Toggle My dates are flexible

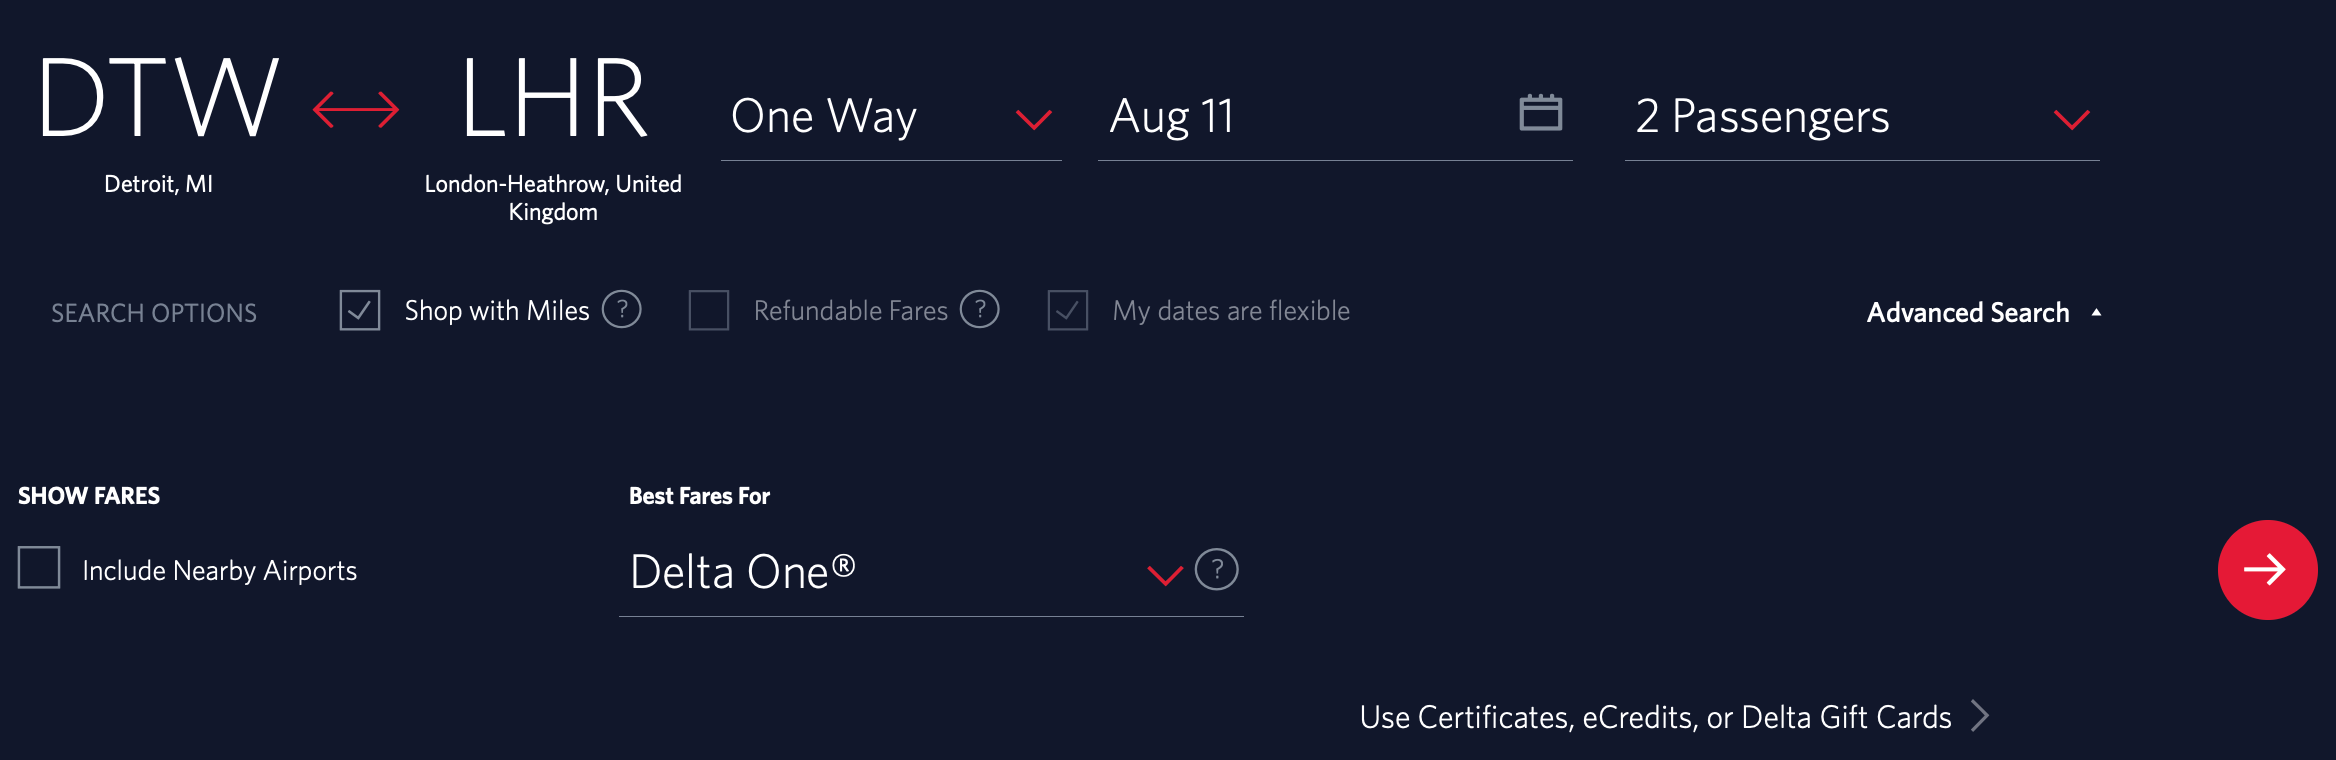(x=1067, y=311)
